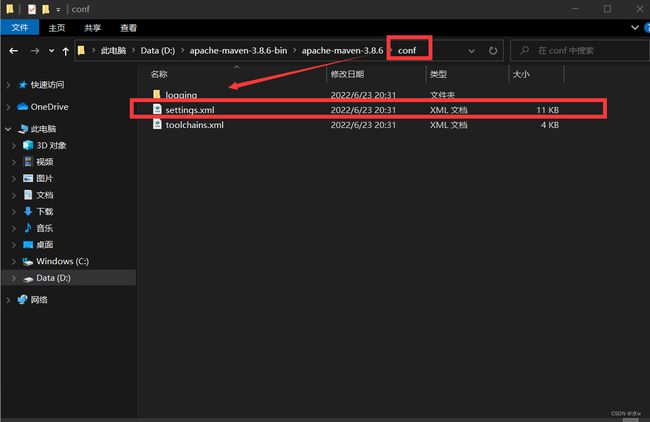Open 桌面 in the navigation pane
650x422 pixels.
pos(45,245)
